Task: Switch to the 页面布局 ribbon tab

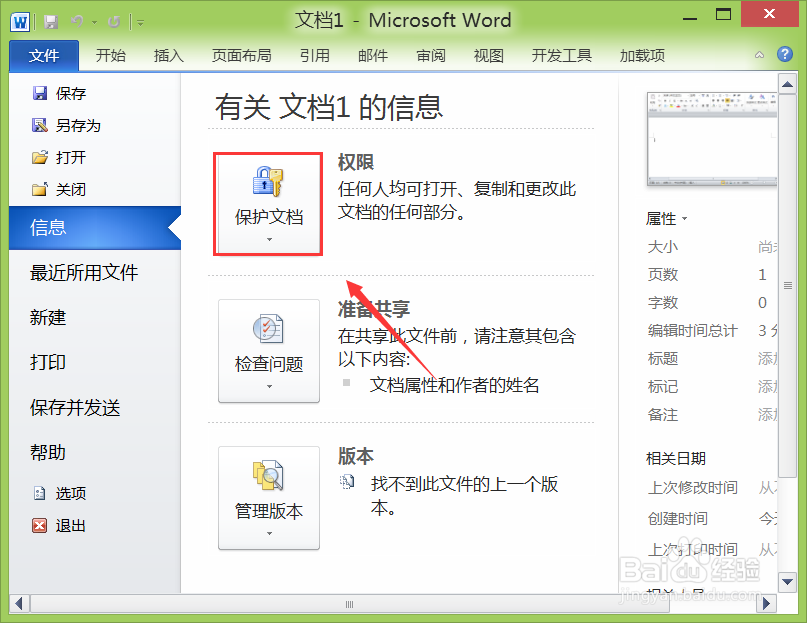Action: coord(242,56)
